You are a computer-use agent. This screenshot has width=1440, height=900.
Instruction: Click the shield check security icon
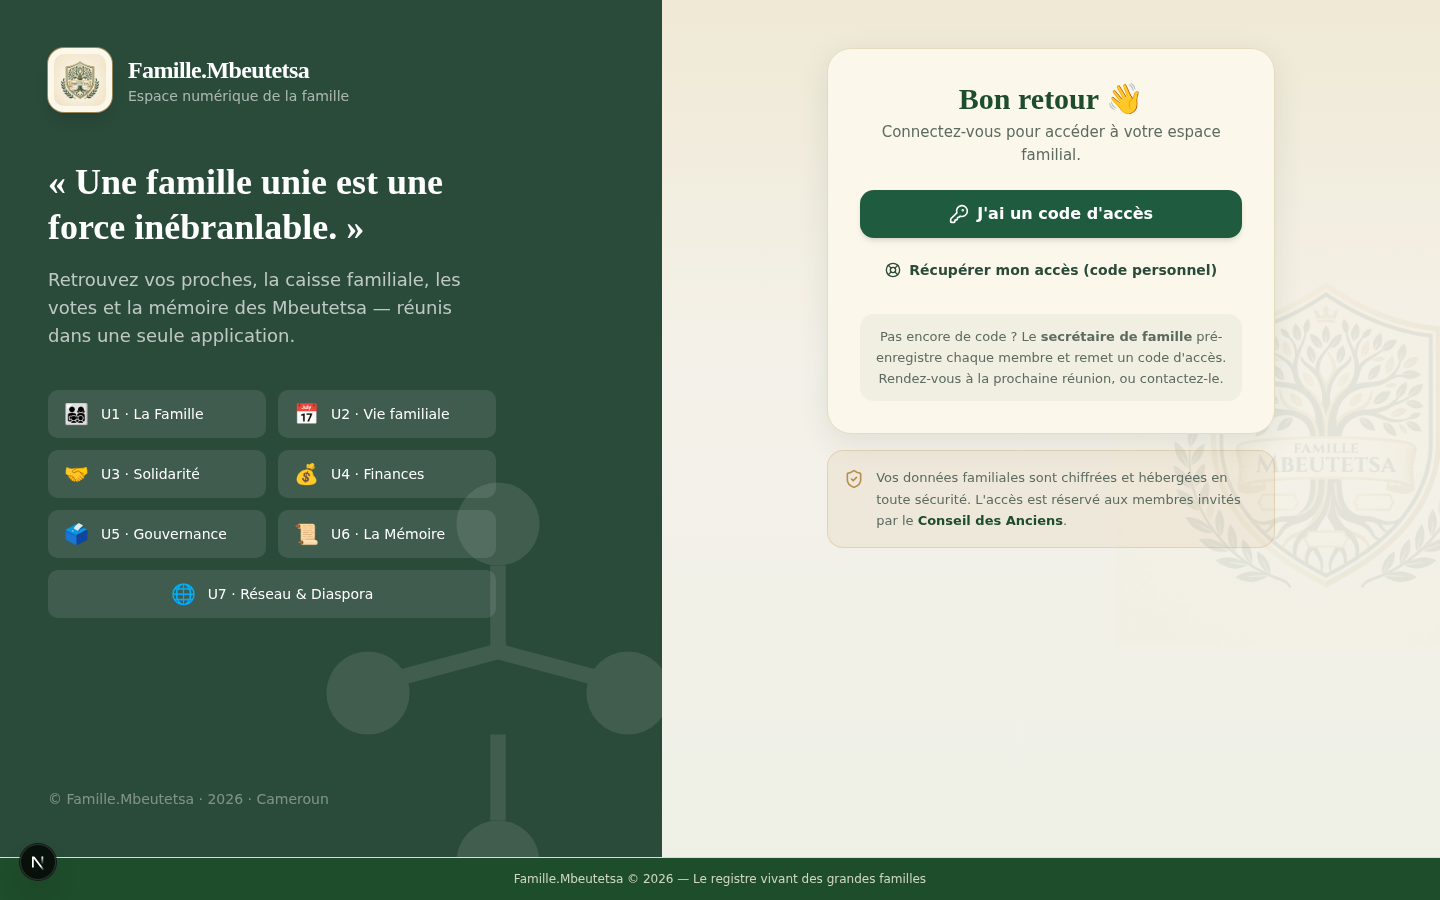point(854,479)
